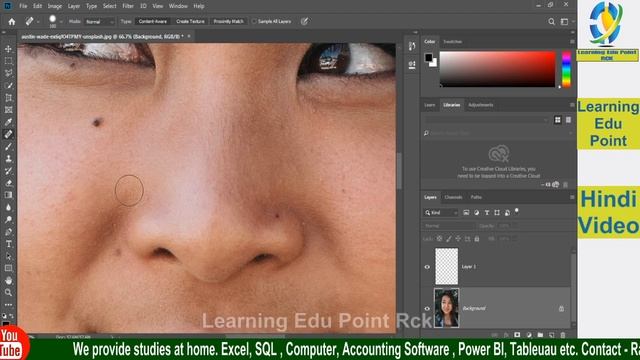The image size is (640, 360).
Task: Choose Create Texture healing type
Action: [x=190, y=22]
